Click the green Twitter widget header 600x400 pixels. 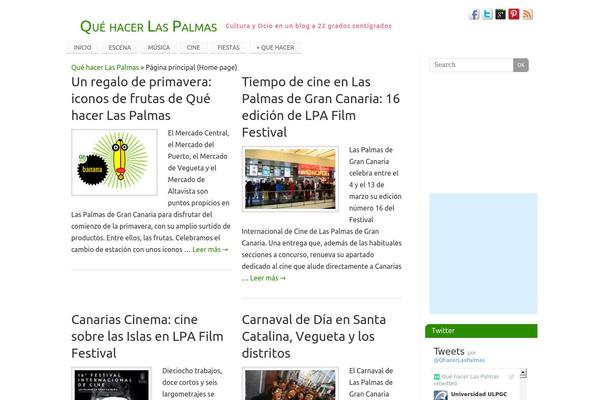point(481,331)
